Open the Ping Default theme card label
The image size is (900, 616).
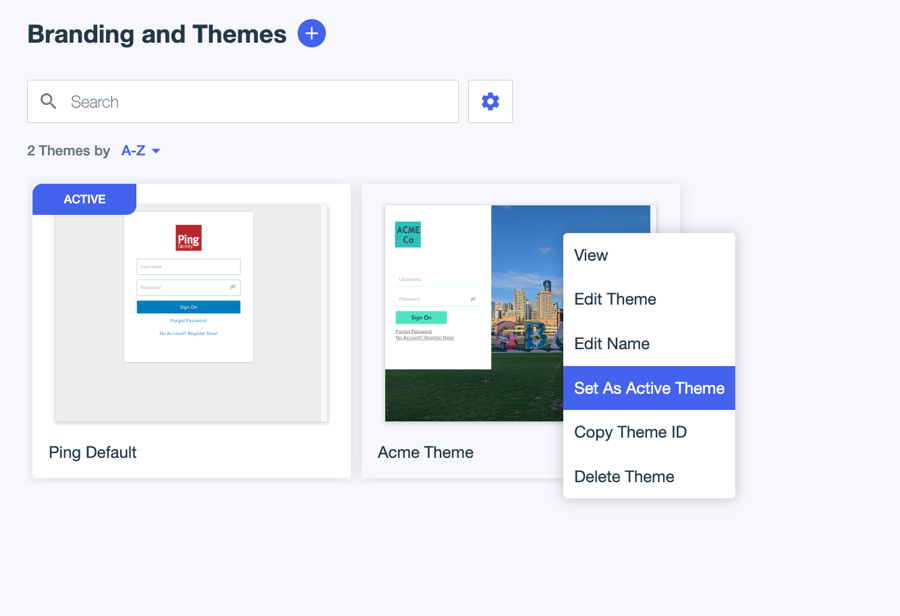(93, 452)
